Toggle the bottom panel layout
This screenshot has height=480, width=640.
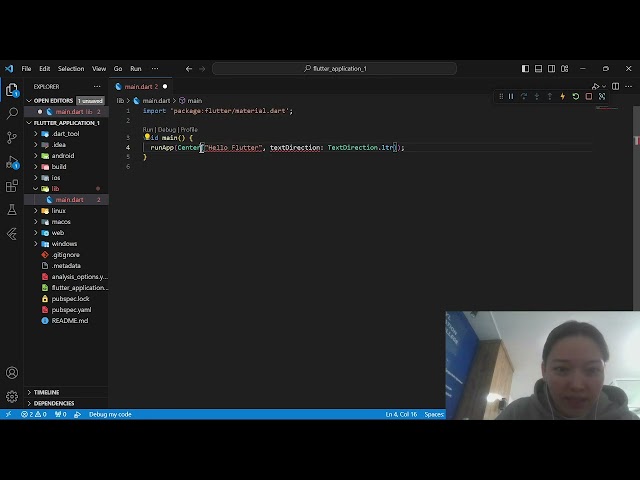(x=538, y=69)
